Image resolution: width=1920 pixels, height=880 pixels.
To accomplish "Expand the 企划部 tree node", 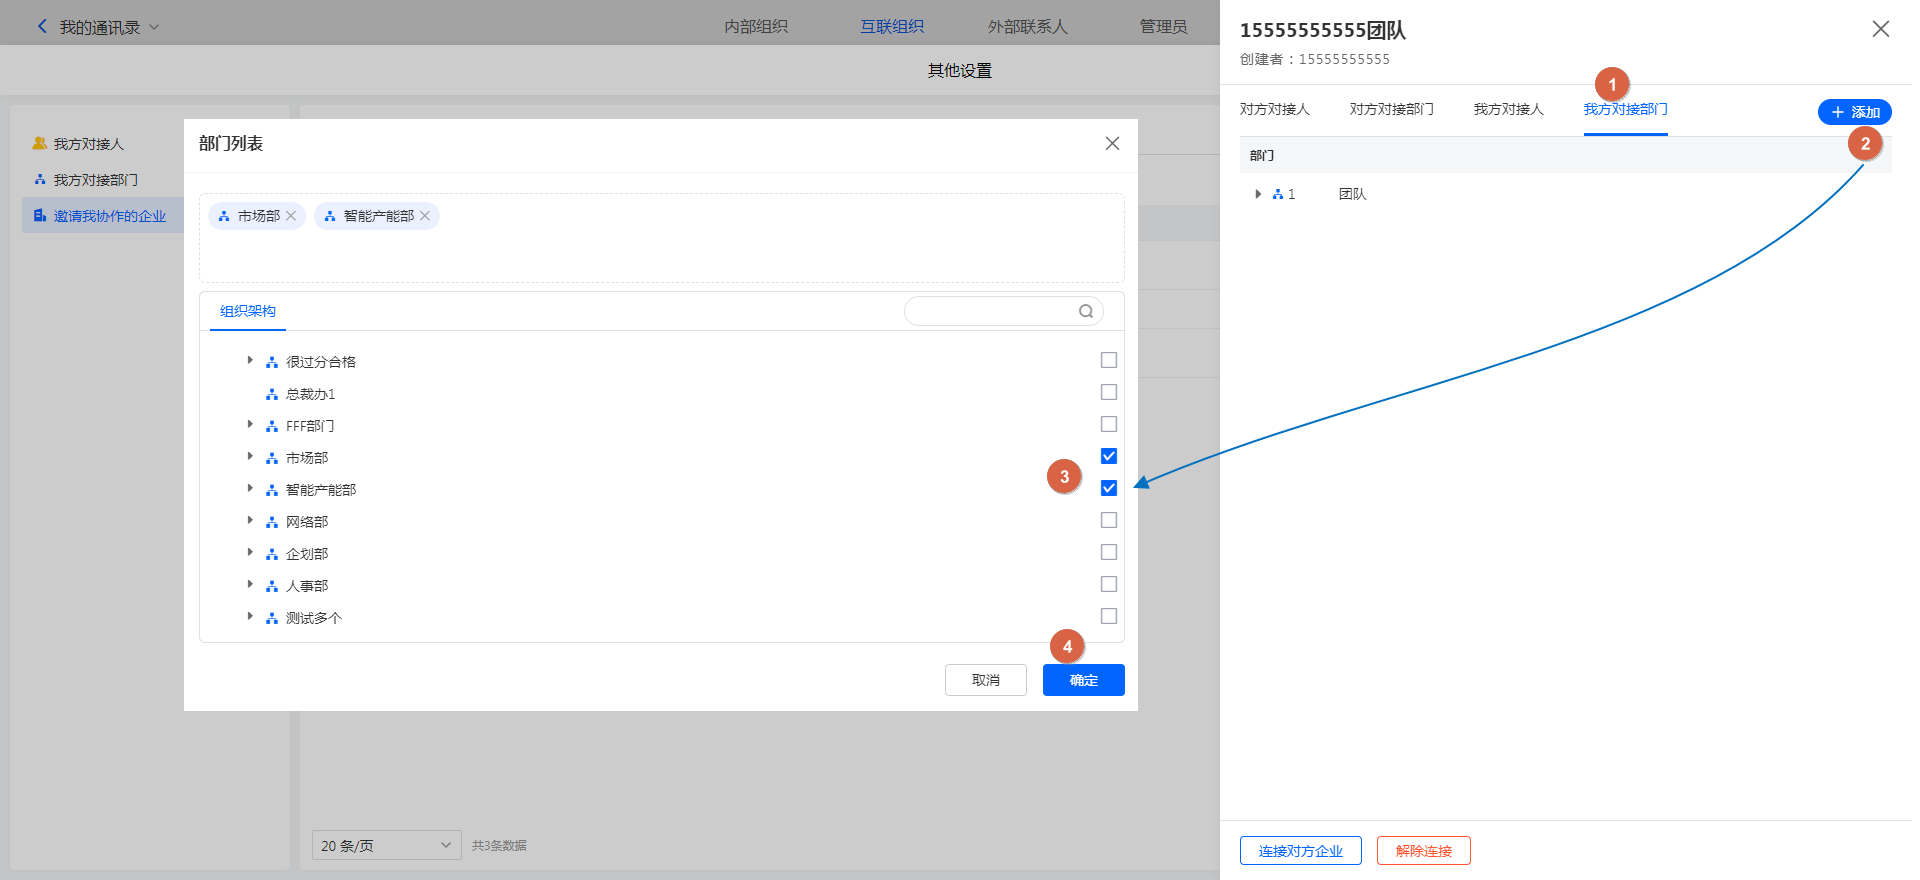I will pos(250,553).
